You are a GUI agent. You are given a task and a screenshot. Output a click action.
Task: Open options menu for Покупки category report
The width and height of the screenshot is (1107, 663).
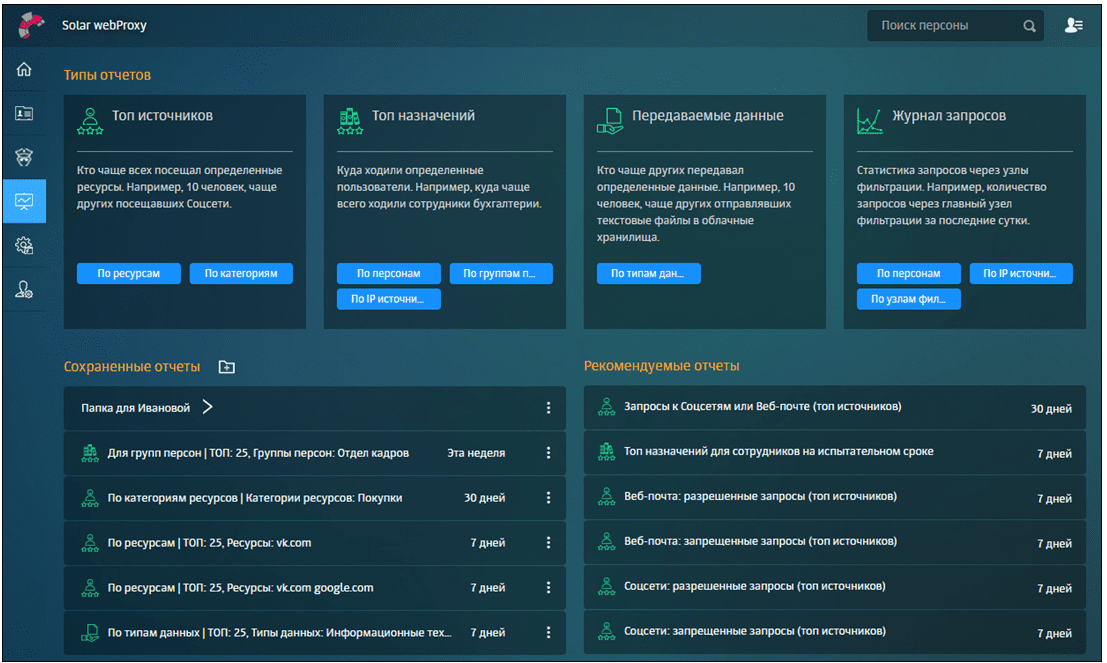click(x=548, y=498)
